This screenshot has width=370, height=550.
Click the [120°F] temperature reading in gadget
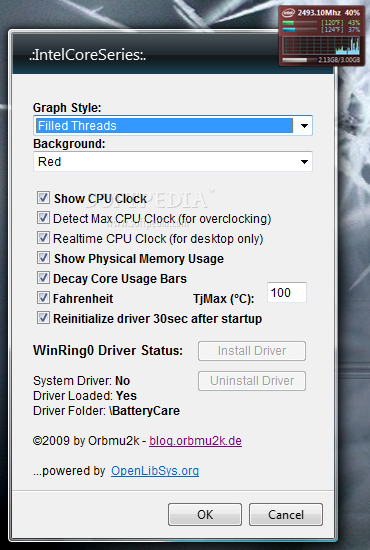coord(332,23)
